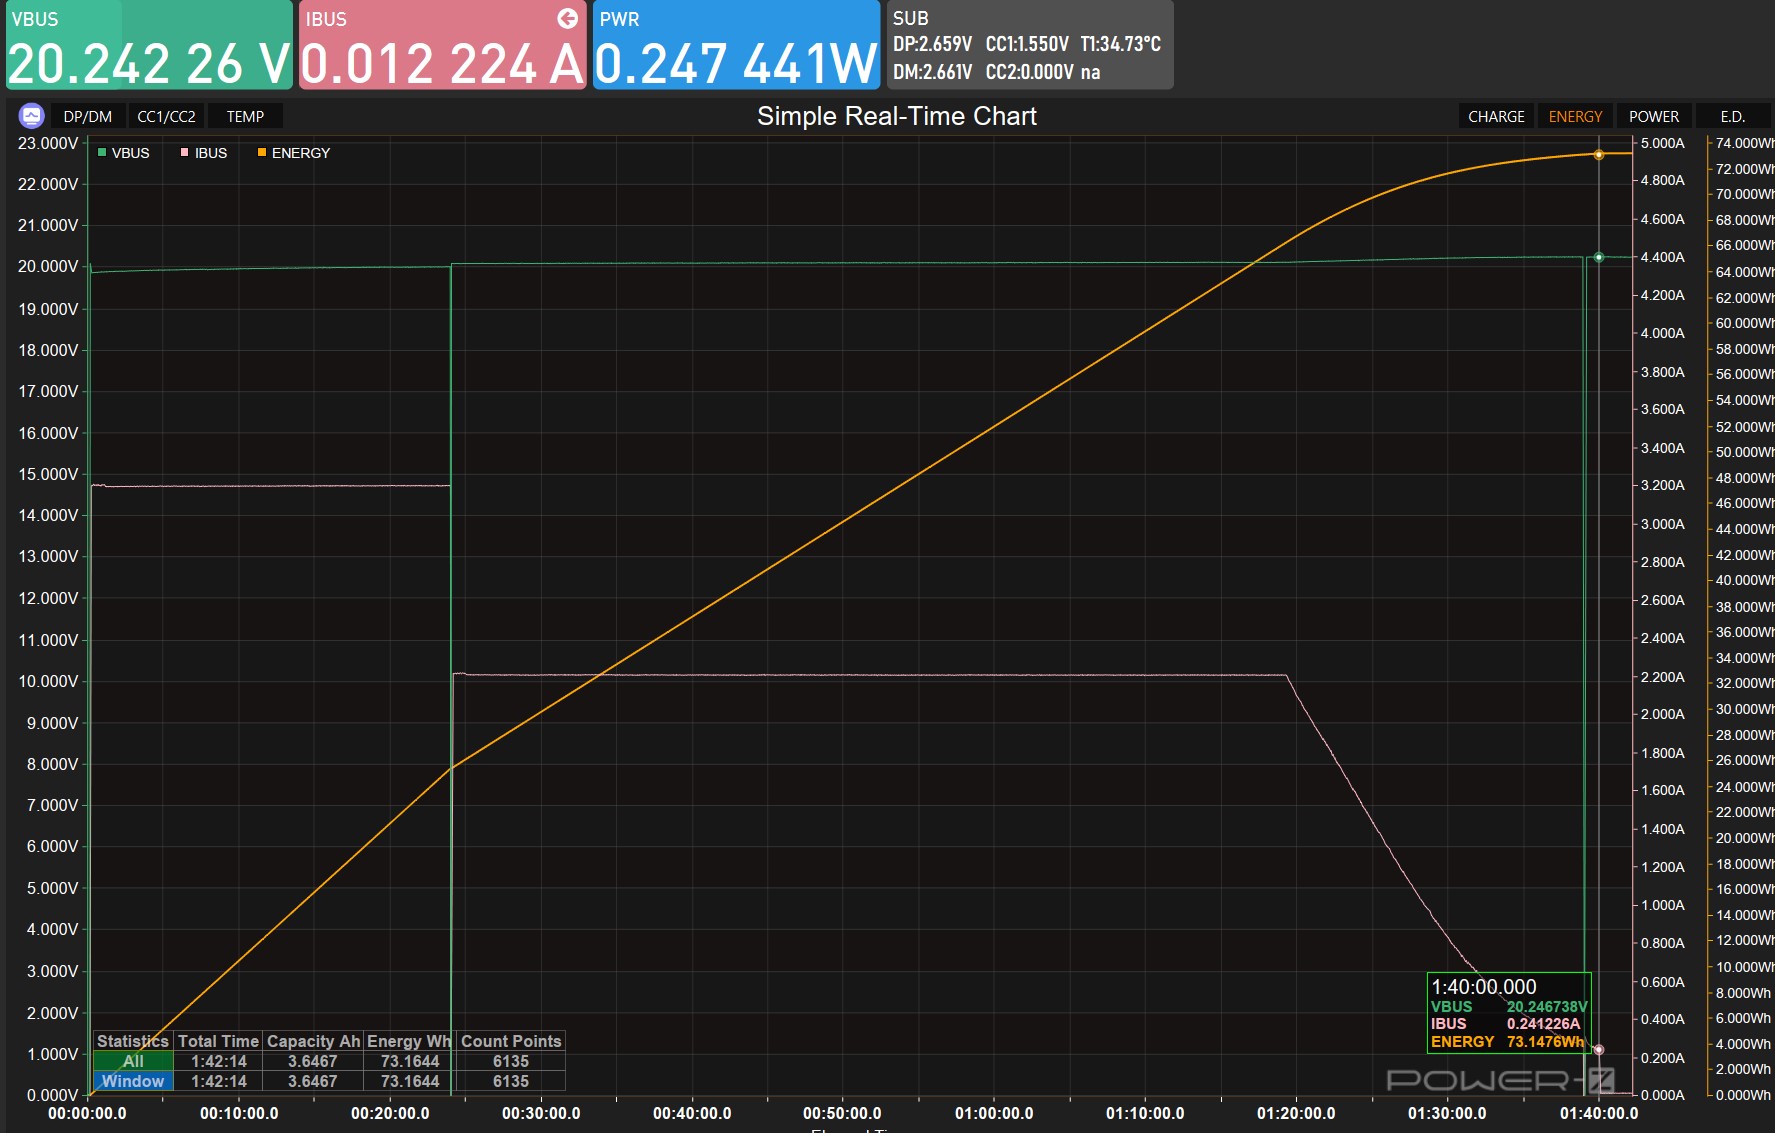Select the ENERGY tab
This screenshot has height=1133, width=1775.
pos(1575,117)
